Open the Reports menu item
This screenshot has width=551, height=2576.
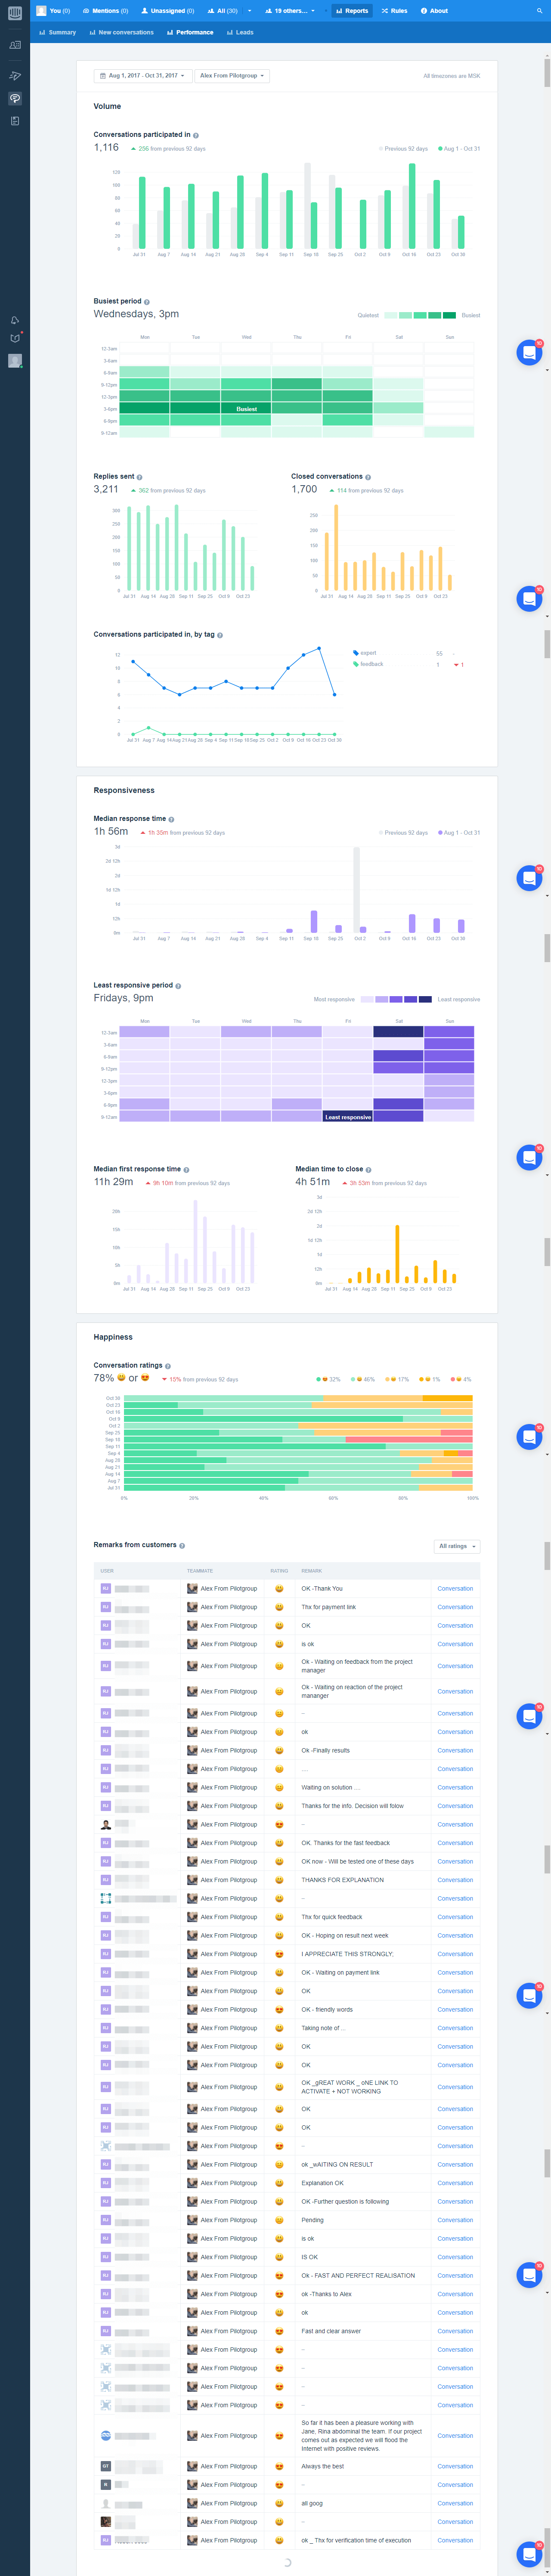[352, 11]
